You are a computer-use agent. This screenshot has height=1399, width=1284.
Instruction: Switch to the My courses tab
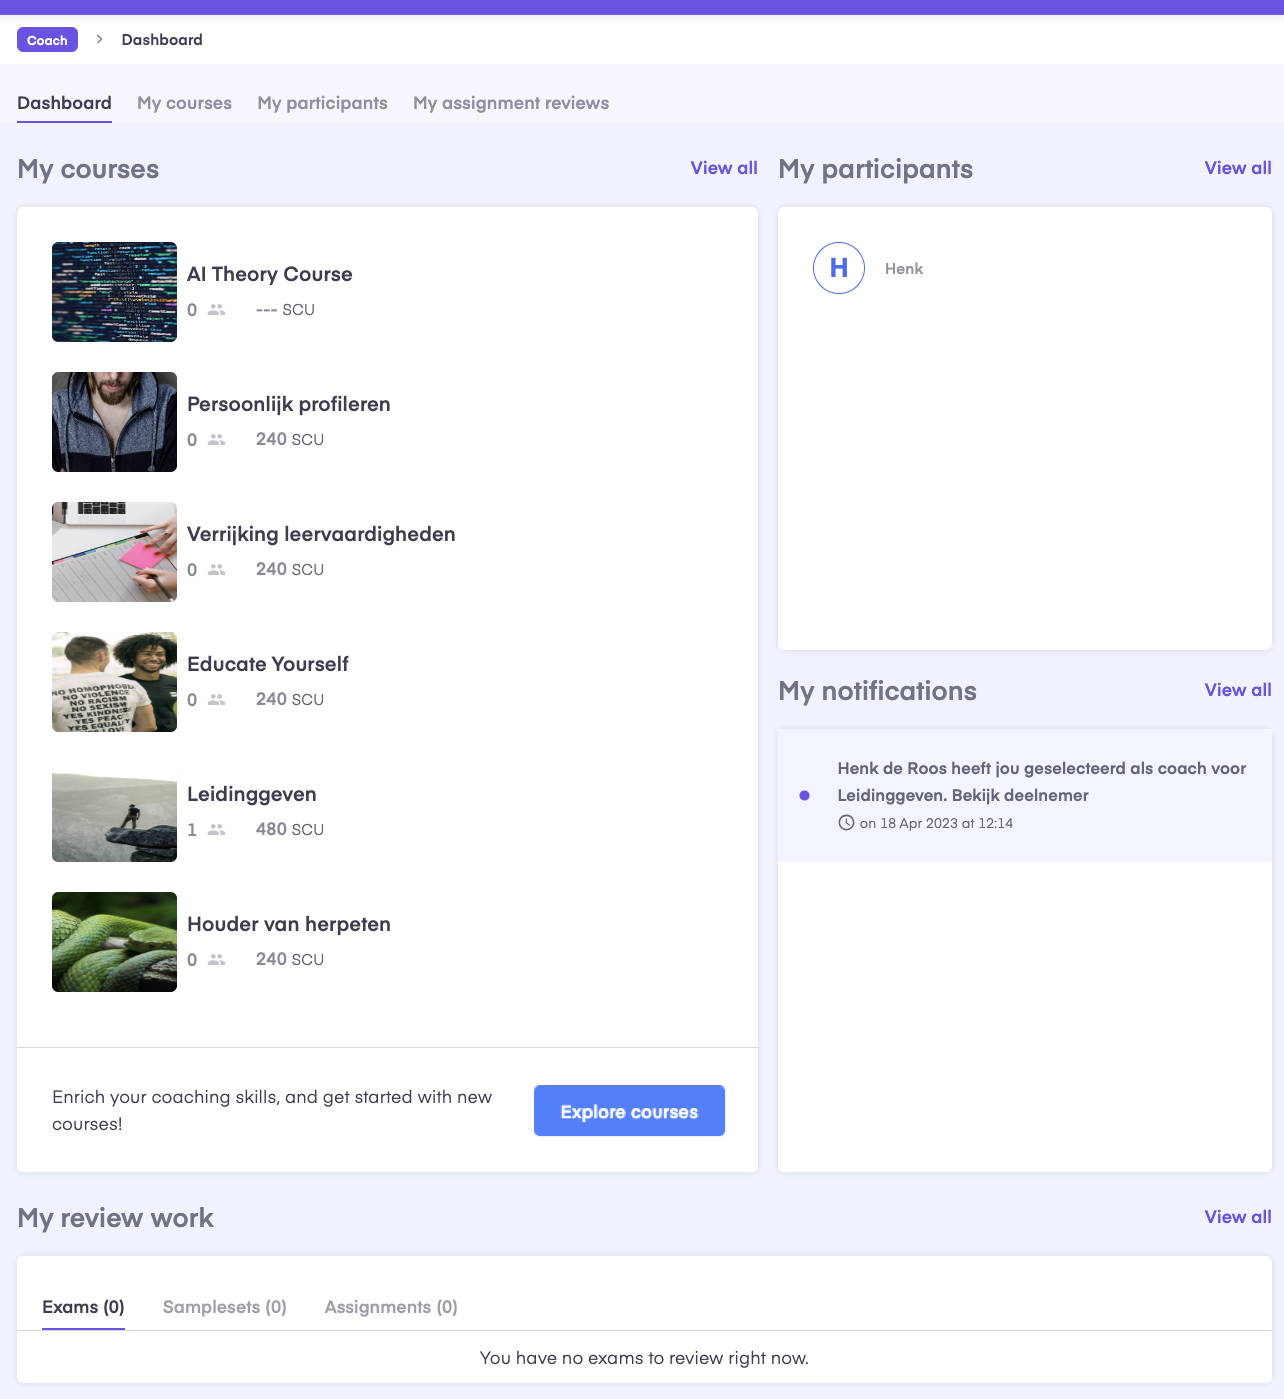click(x=184, y=103)
